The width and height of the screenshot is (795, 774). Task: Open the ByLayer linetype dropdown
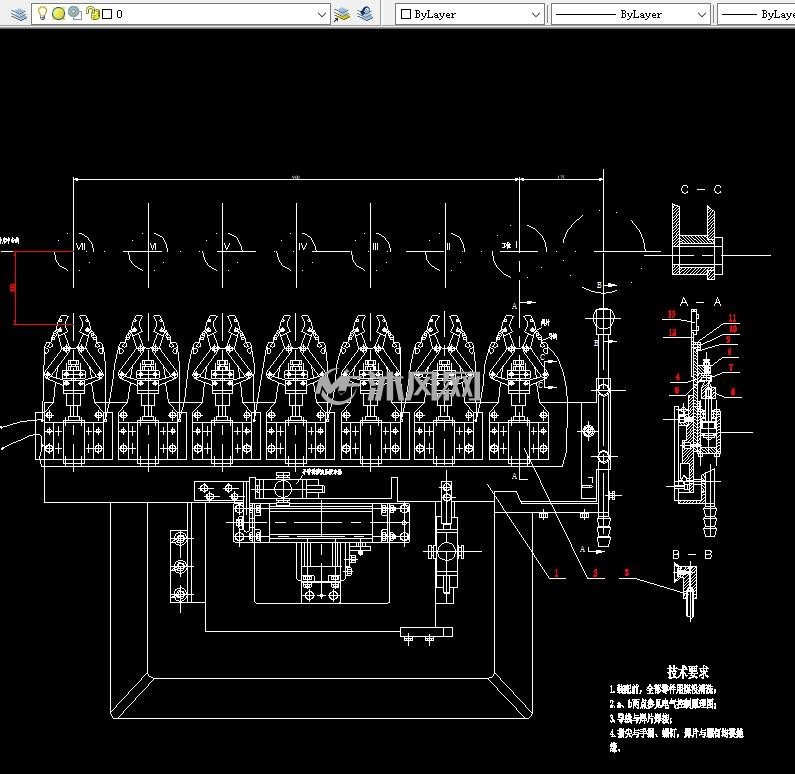pyautogui.click(x=630, y=14)
